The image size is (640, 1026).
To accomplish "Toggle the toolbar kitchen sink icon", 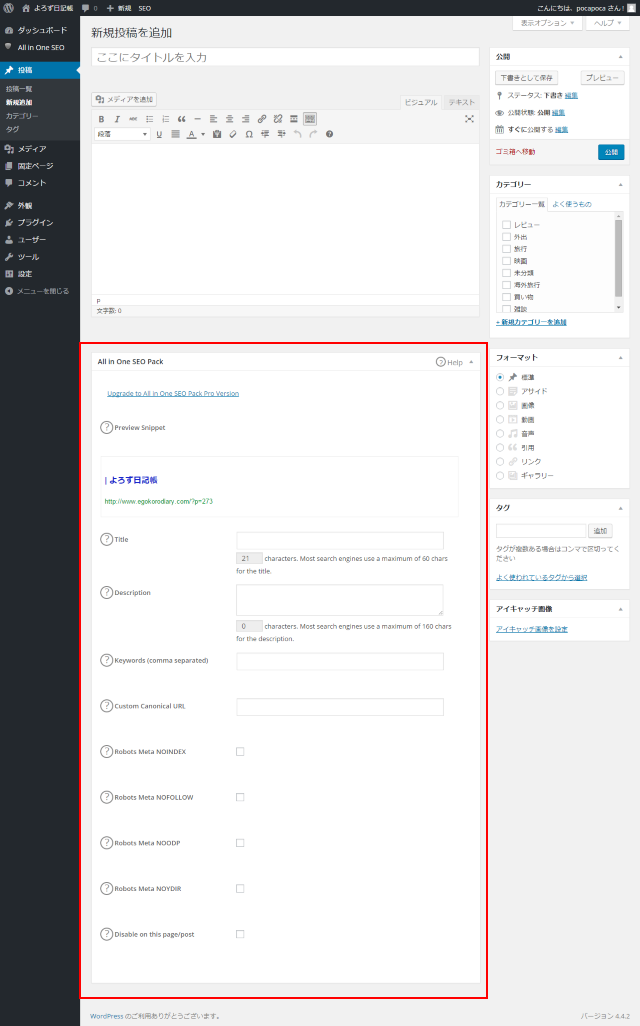I will pyautogui.click(x=310, y=119).
